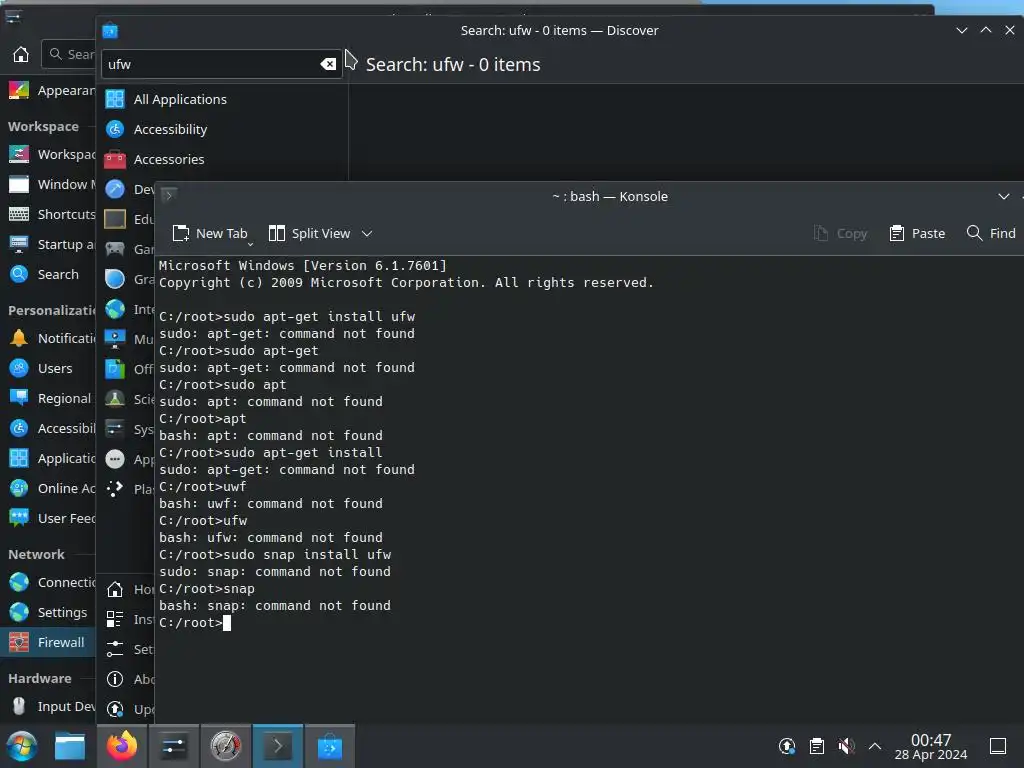Click the Education category icon
This screenshot has height=768, width=1024.
point(115,219)
